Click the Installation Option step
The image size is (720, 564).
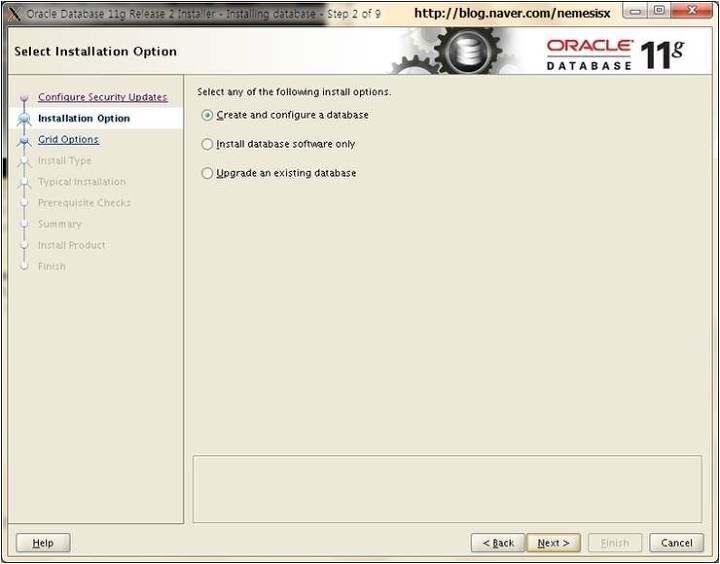pos(84,118)
